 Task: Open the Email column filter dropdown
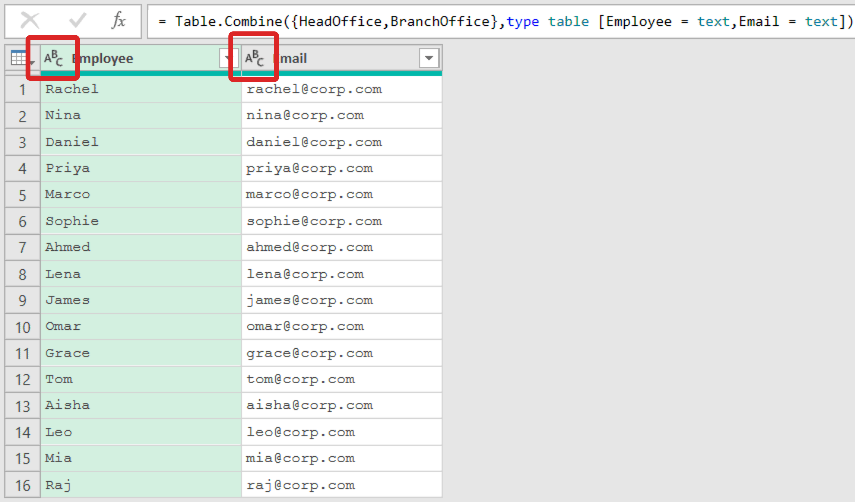click(429, 58)
